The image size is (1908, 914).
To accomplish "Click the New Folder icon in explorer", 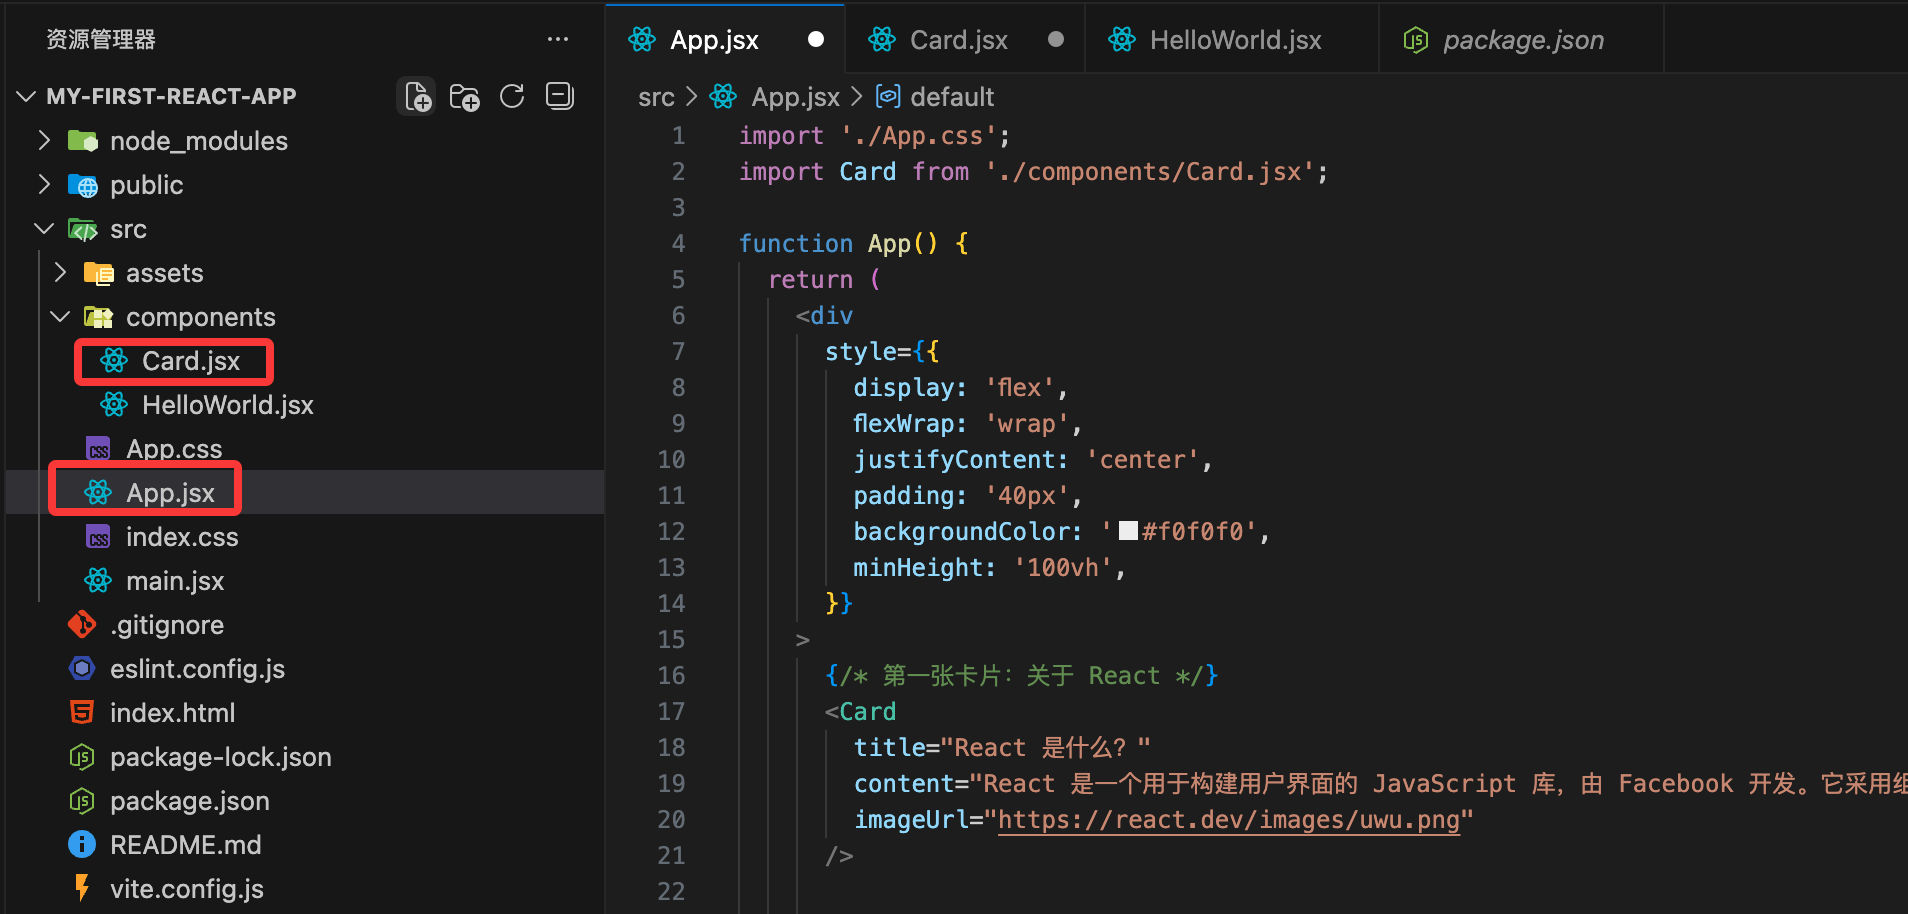I will point(464,97).
